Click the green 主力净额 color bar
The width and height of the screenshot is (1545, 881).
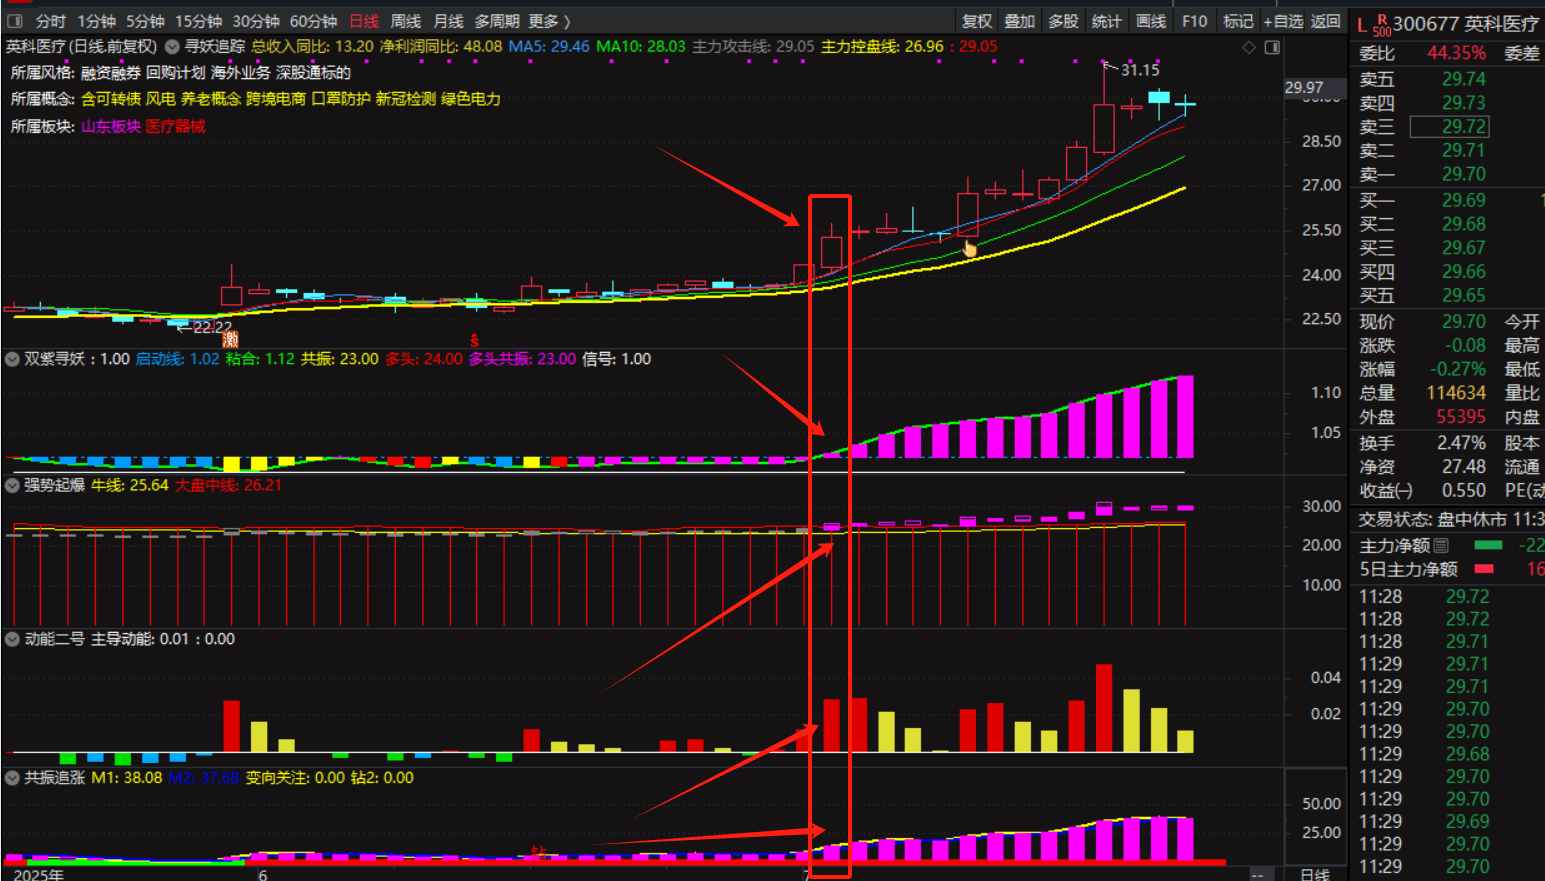[x=1488, y=545]
